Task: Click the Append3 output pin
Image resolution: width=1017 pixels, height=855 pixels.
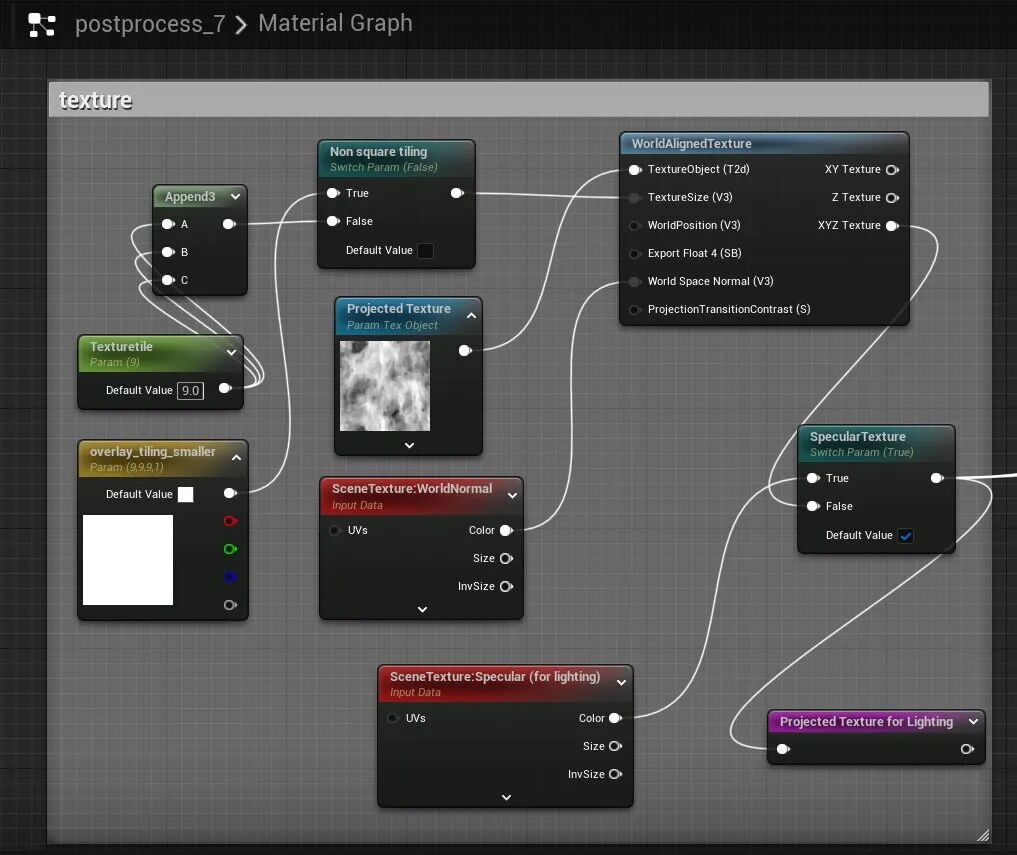Action: point(229,224)
